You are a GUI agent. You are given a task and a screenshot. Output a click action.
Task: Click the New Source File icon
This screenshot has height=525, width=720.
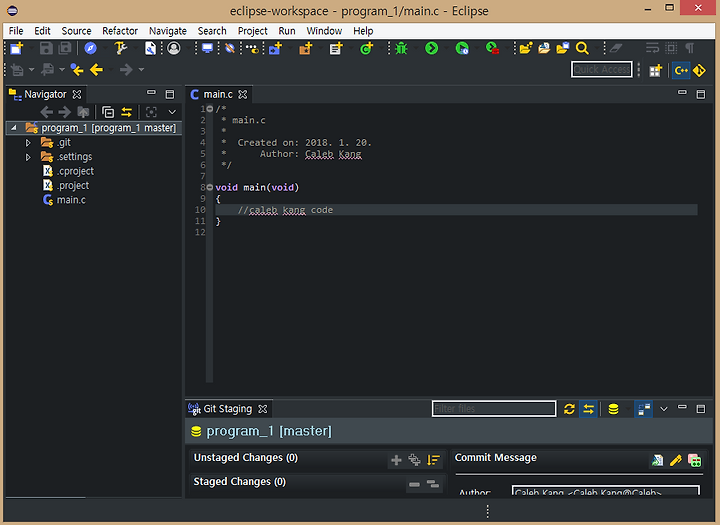[336, 48]
